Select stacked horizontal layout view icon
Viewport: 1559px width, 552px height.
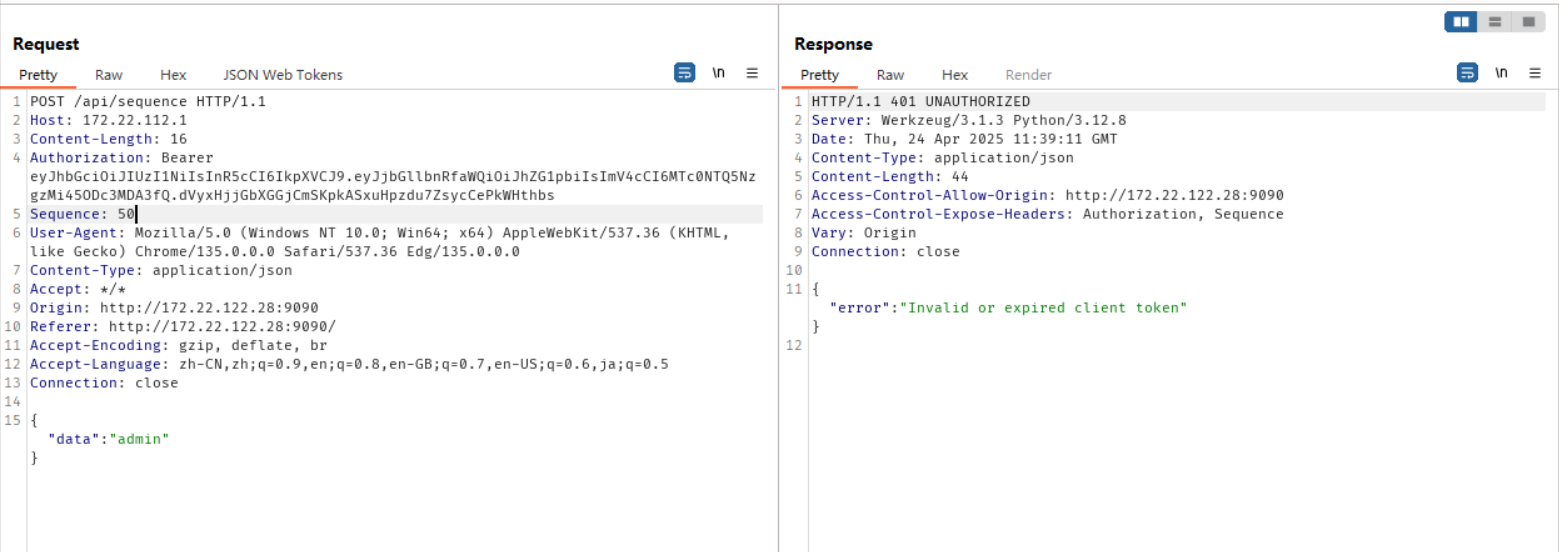(1495, 22)
